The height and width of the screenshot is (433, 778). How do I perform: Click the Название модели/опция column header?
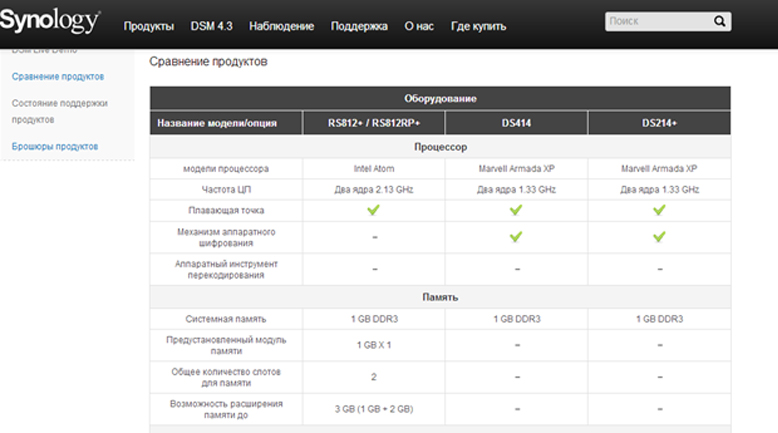[226, 123]
